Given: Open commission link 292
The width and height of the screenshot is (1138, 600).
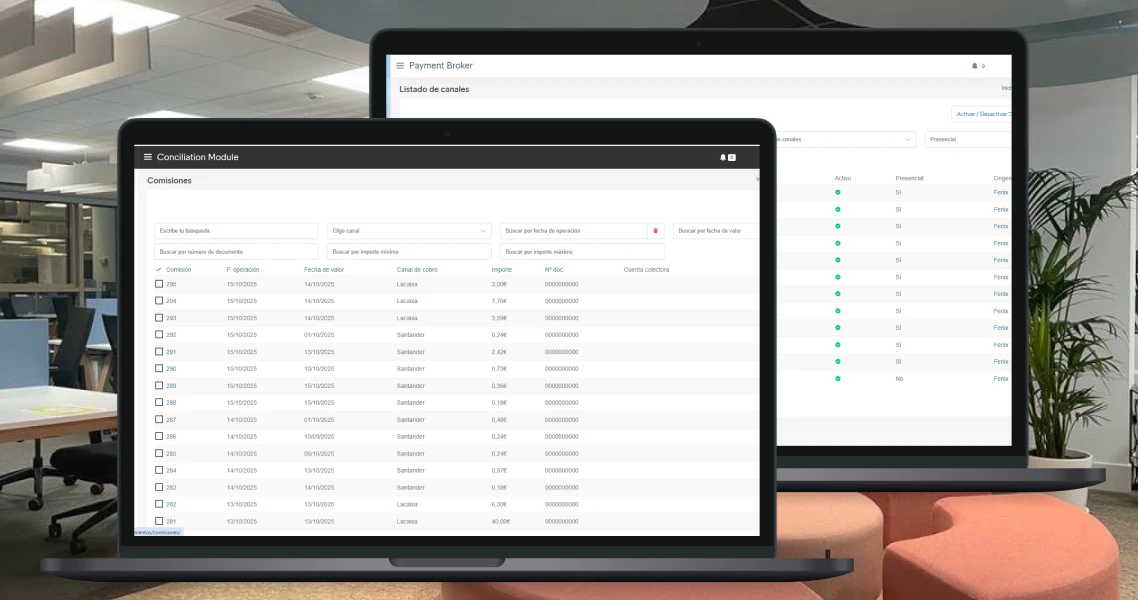Looking at the screenshot, I should coord(171,335).
